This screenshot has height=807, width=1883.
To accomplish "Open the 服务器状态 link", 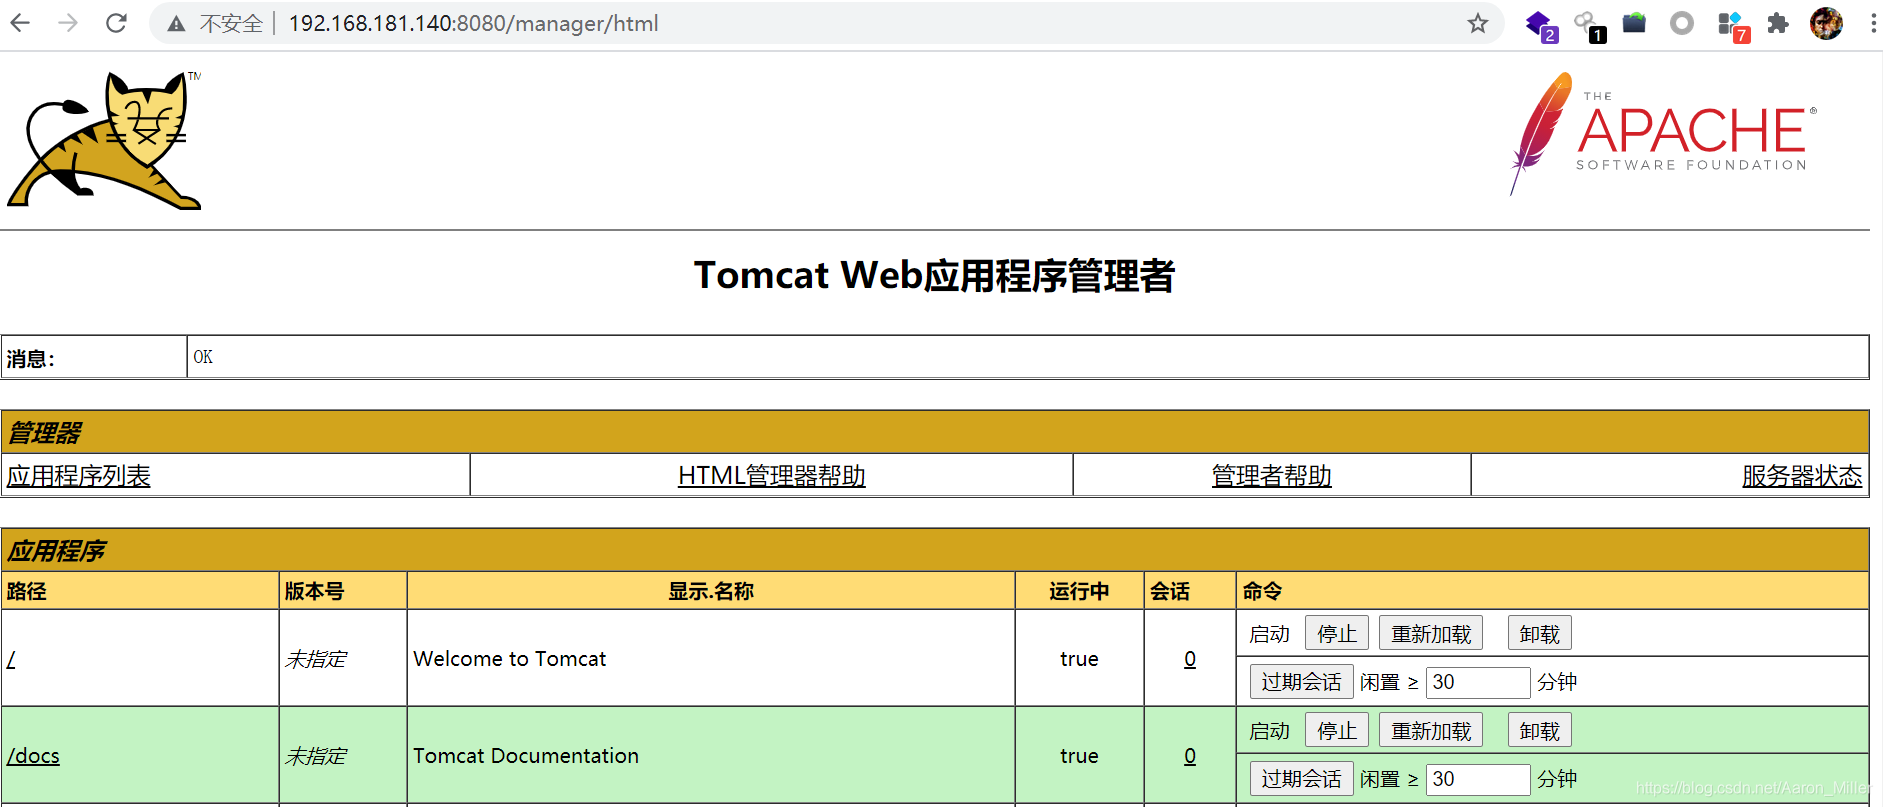I will [1802, 476].
